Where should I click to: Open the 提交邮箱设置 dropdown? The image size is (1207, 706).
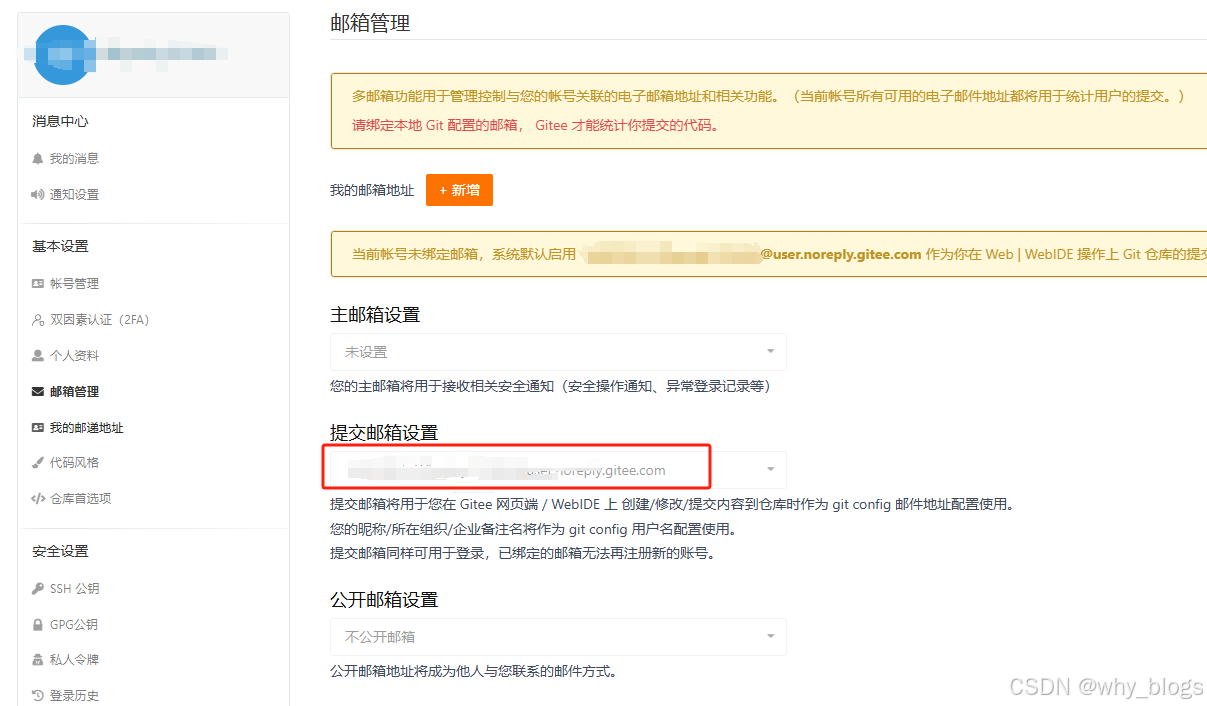click(x=558, y=470)
